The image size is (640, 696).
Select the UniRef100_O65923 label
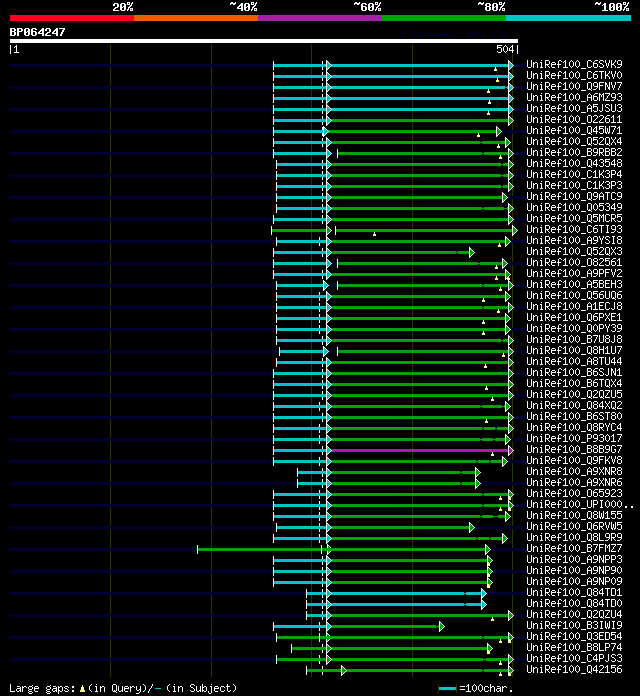coord(574,494)
